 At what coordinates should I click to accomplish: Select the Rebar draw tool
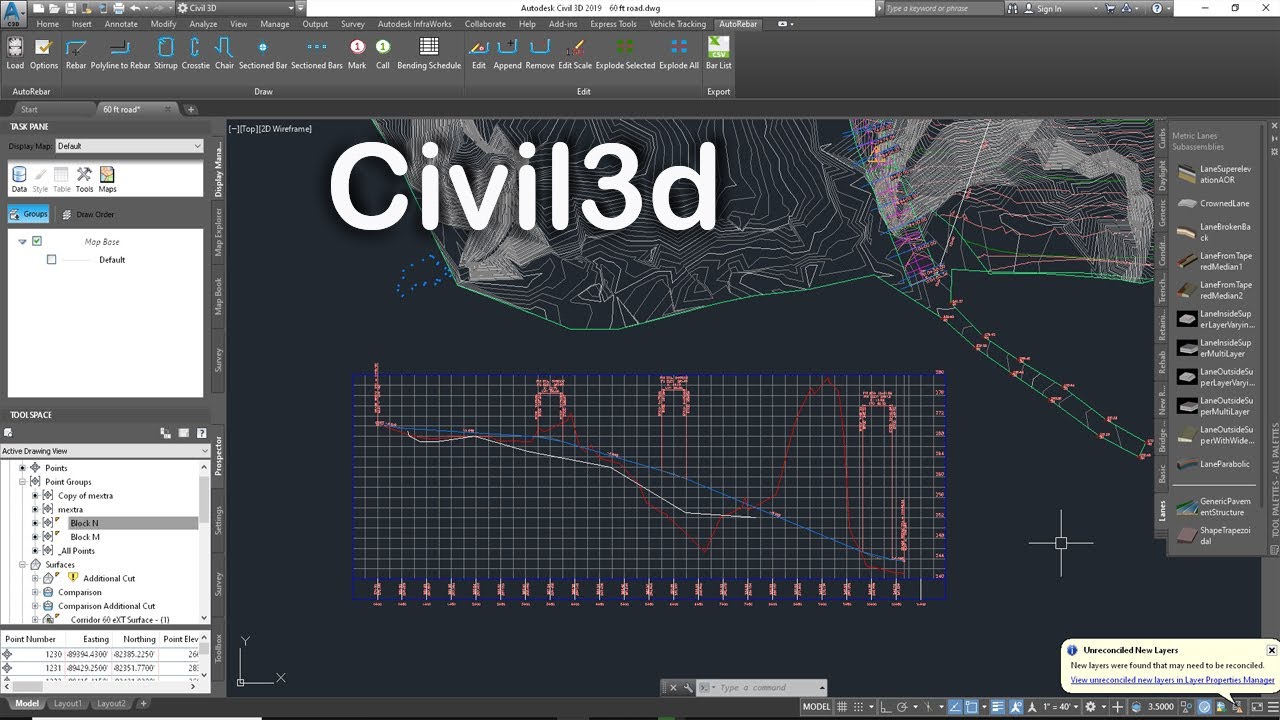pos(76,54)
